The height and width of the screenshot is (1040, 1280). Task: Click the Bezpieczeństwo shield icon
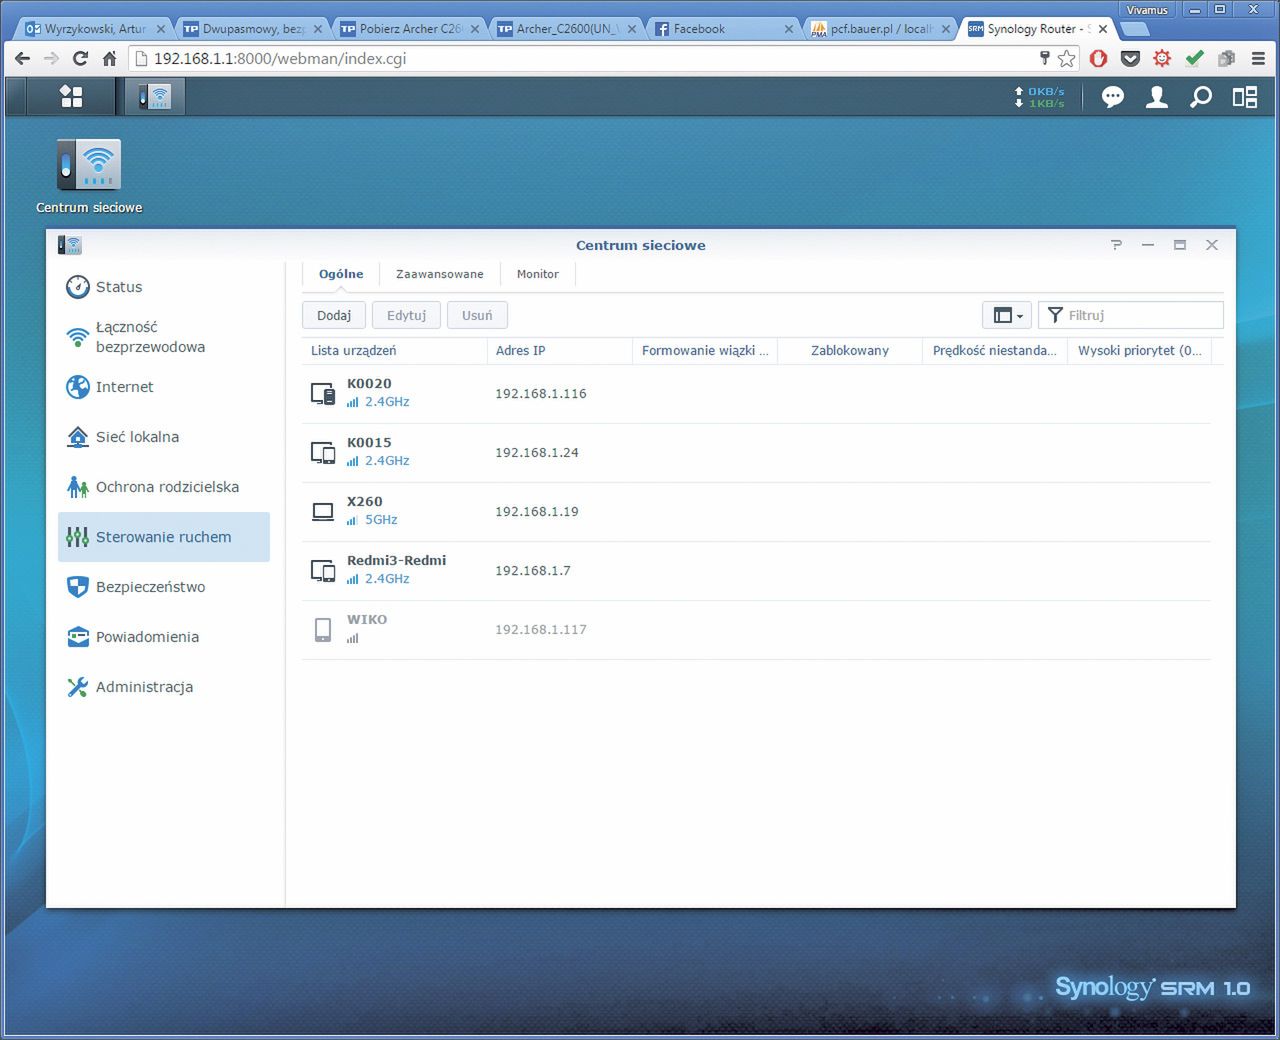77,587
